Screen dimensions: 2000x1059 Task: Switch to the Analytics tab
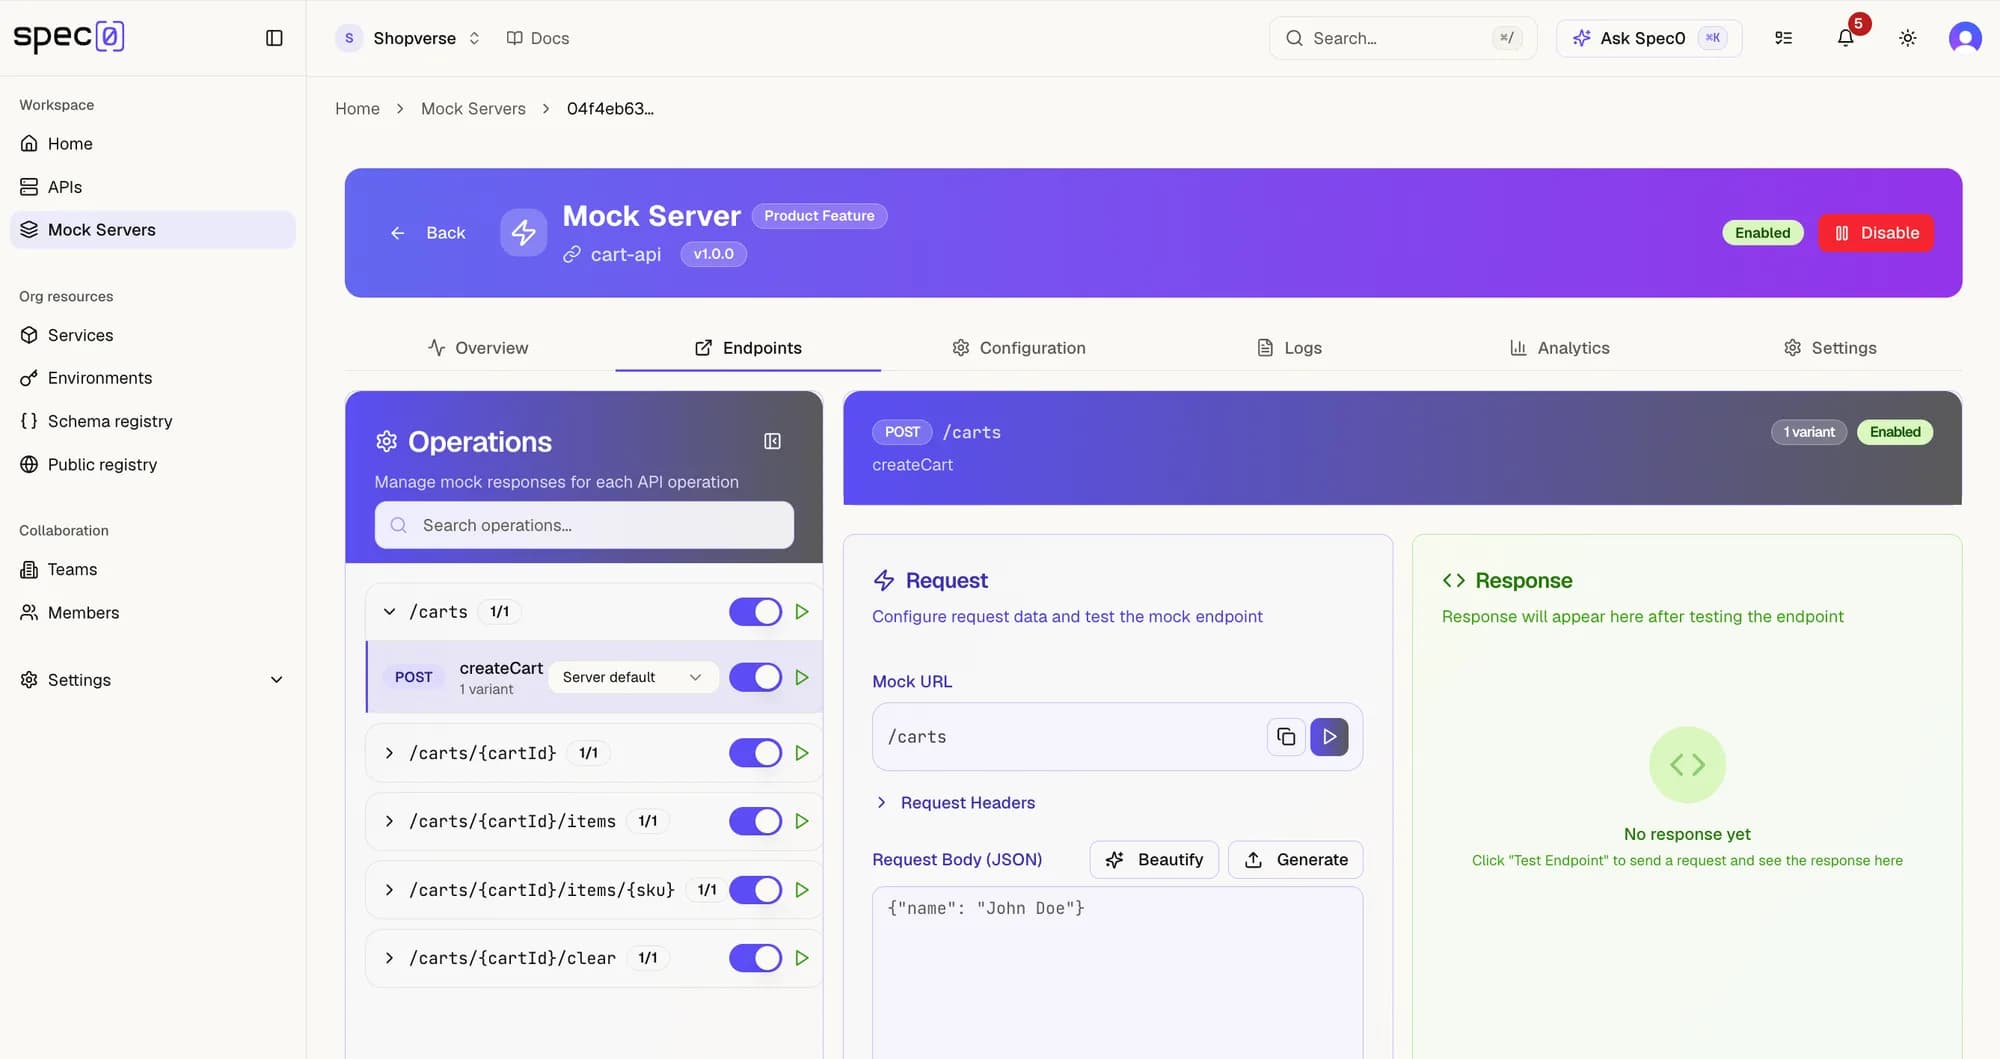[1559, 348]
